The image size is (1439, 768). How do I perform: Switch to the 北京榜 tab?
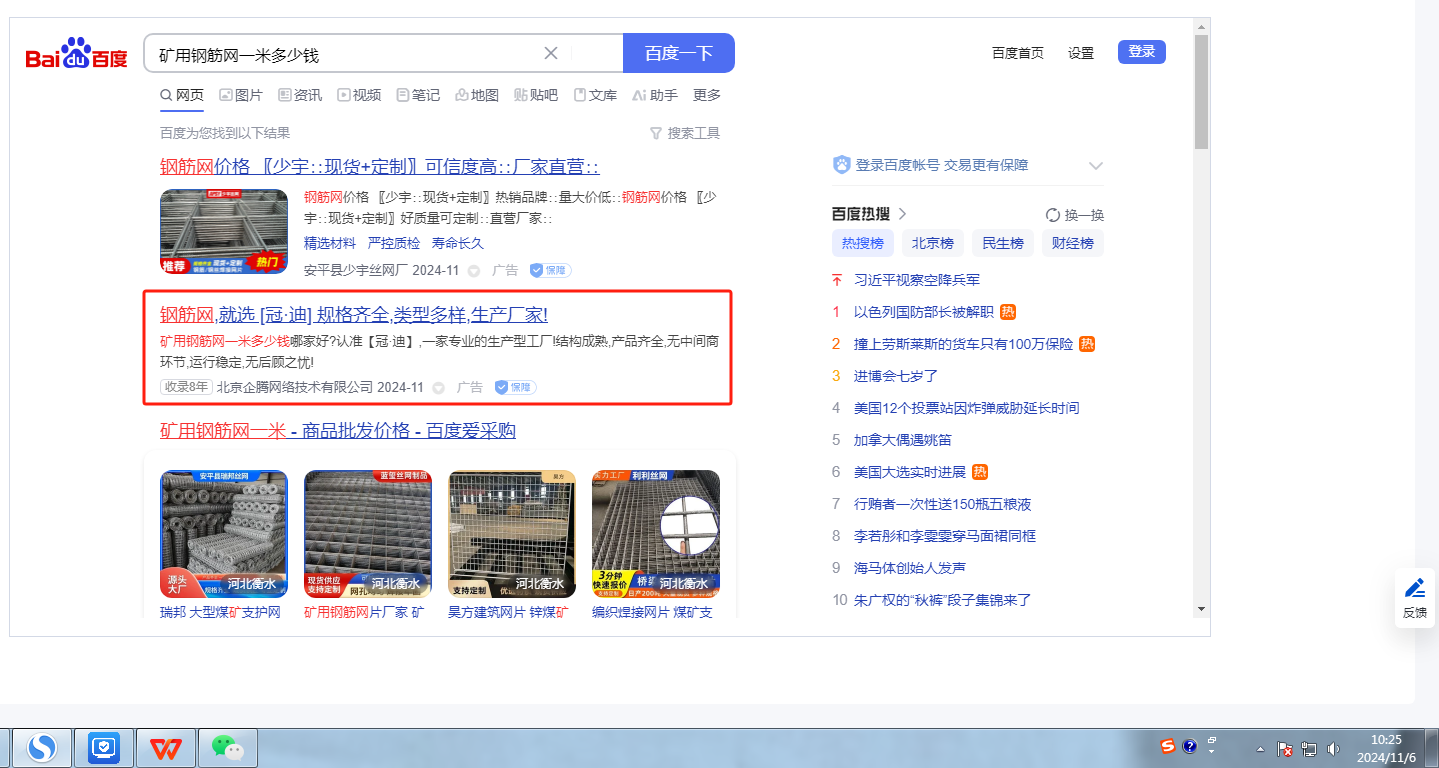[933, 243]
